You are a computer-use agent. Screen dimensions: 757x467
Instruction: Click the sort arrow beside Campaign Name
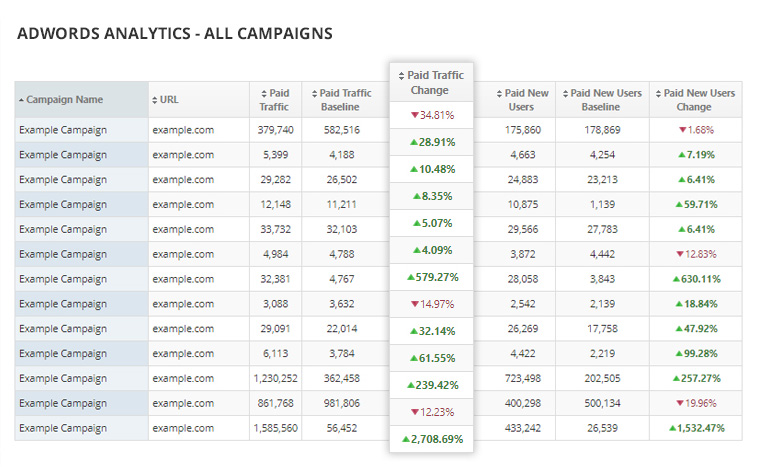tap(22, 100)
